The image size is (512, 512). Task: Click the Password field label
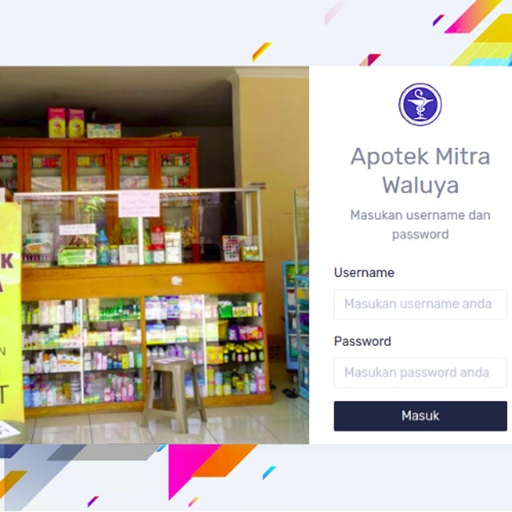(x=363, y=341)
